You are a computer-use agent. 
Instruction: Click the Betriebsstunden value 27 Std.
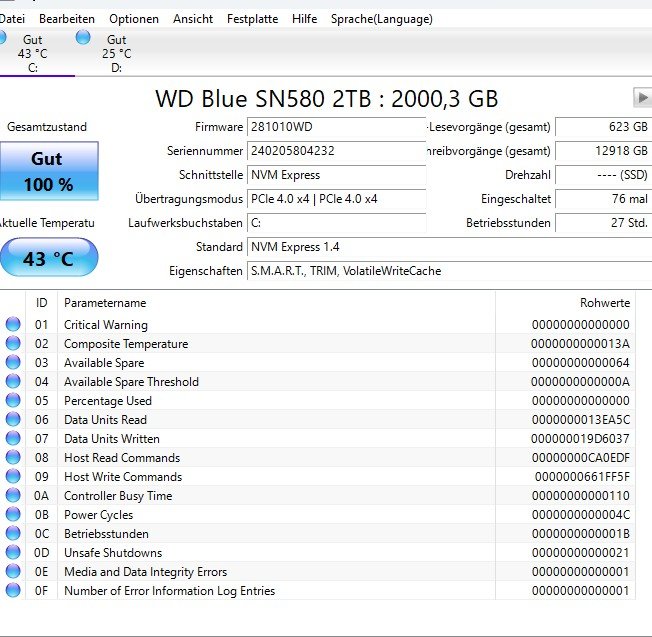coord(603,223)
